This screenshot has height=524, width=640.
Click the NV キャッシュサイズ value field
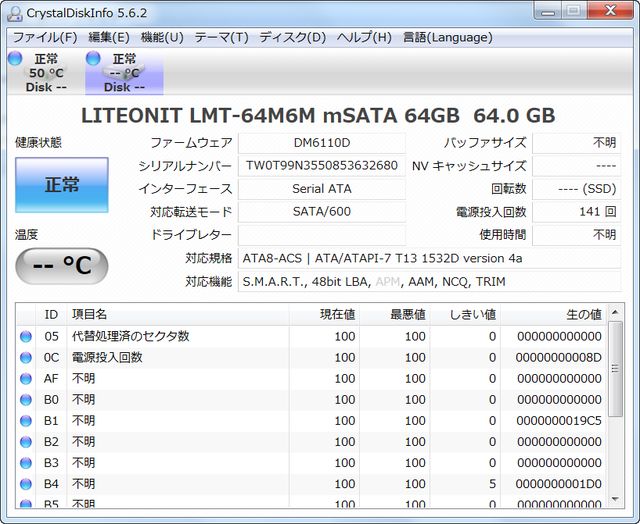pos(577,166)
